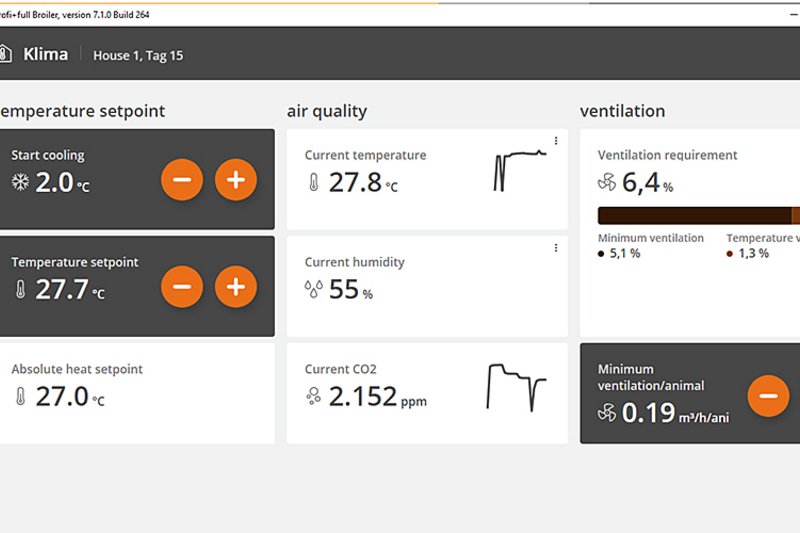
Task: Click the Klima home icon in header
Action: point(5,55)
